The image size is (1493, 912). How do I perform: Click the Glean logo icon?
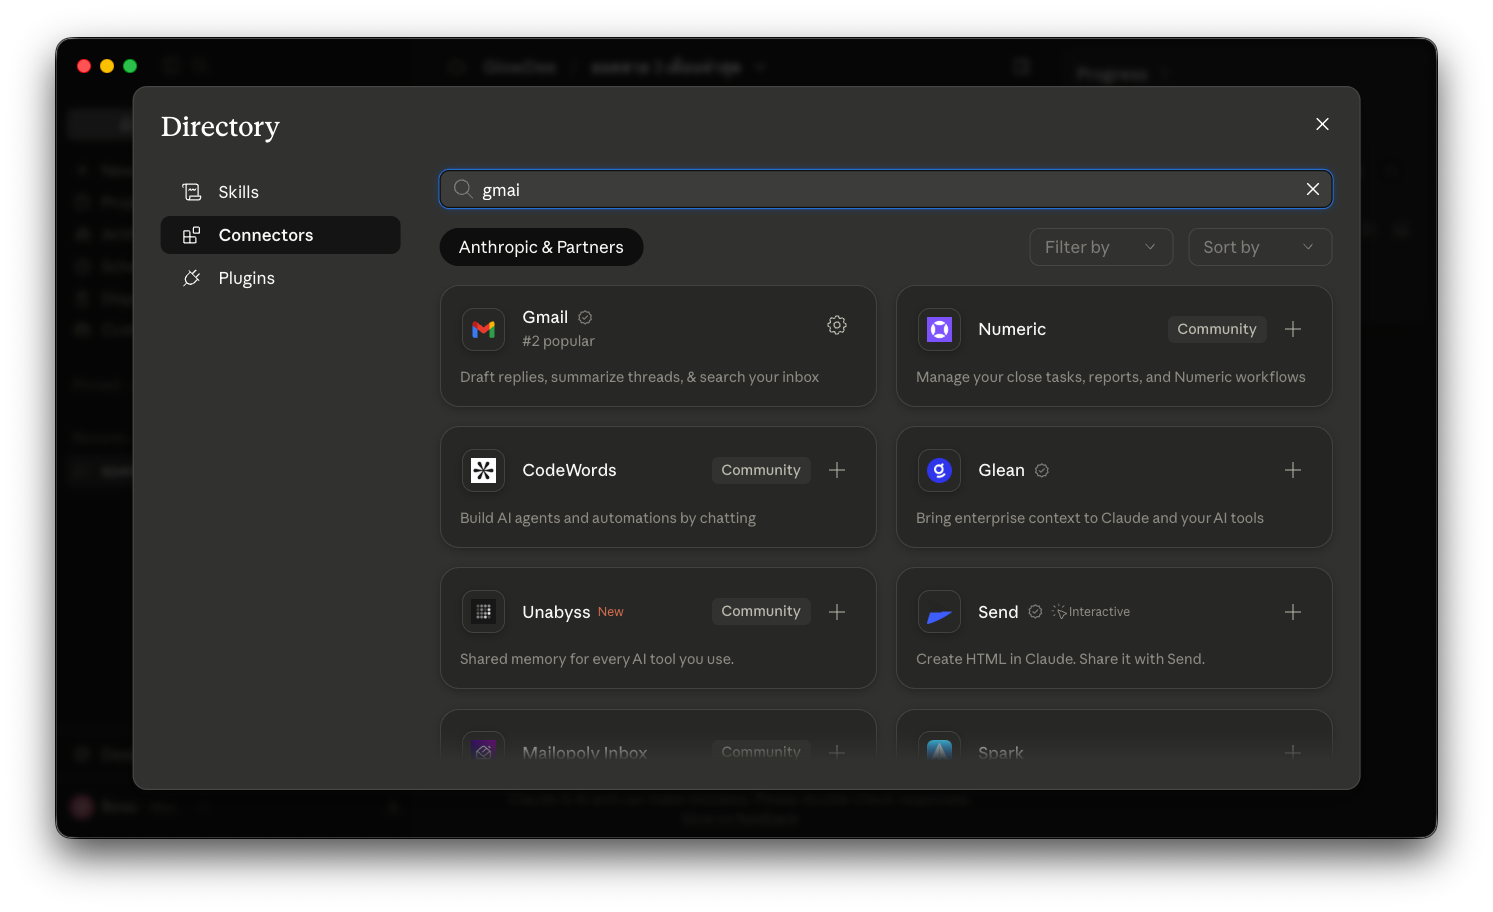(940, 470)
